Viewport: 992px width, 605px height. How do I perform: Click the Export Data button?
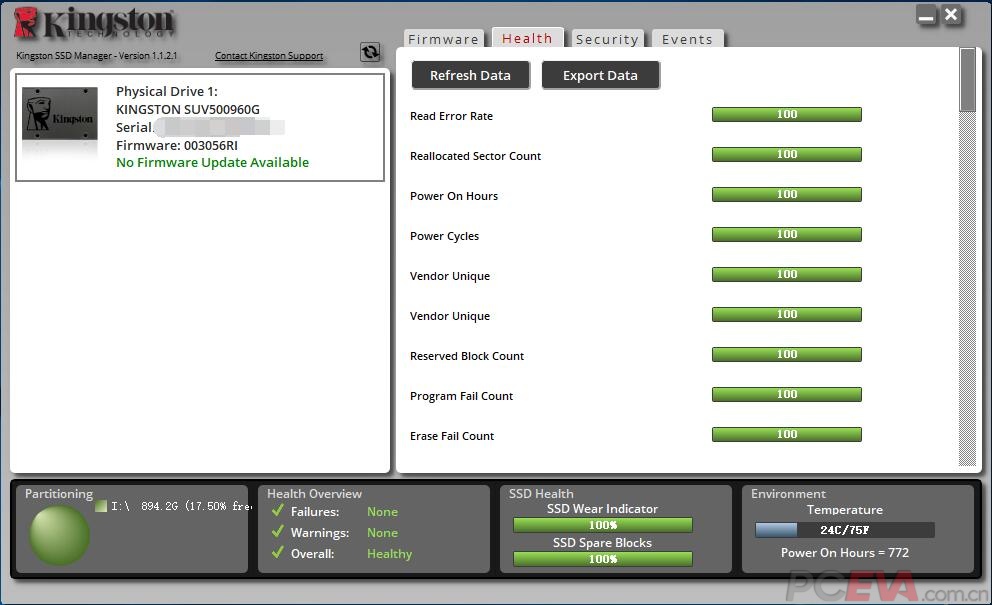point(600,75)
